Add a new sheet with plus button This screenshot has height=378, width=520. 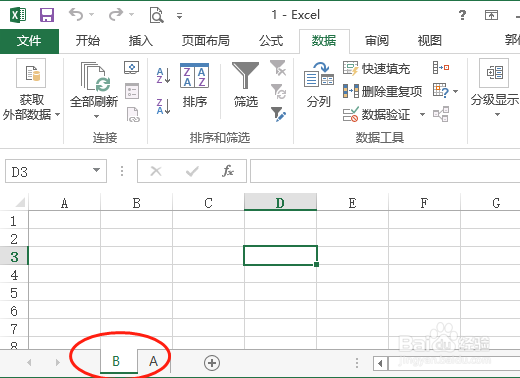212,363
